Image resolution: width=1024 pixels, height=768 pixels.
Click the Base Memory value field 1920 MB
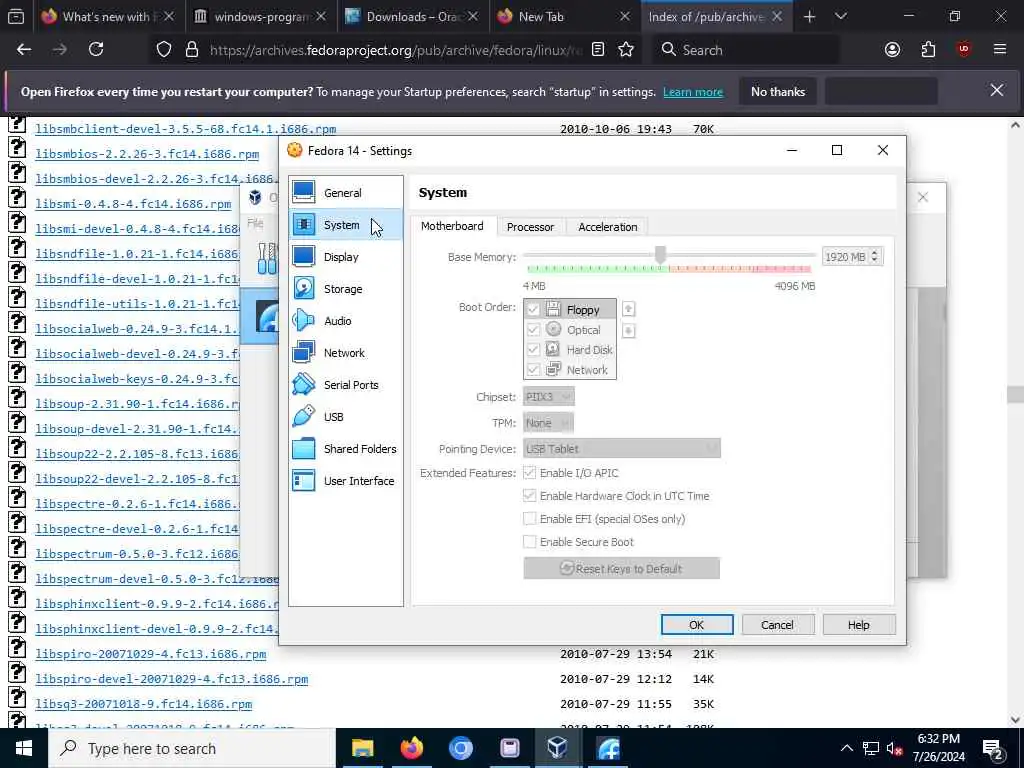point(846,257)
